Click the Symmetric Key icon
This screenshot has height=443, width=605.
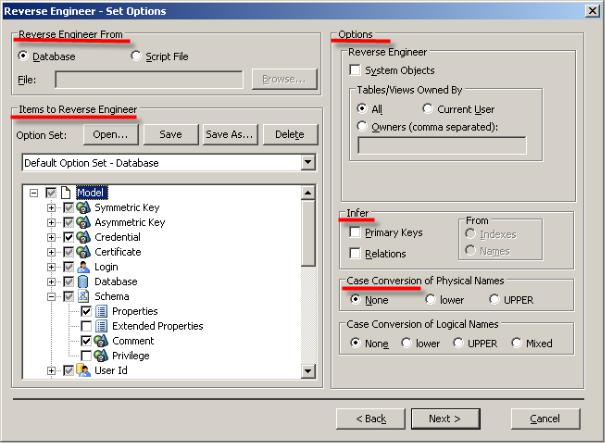tap(83, 208)
